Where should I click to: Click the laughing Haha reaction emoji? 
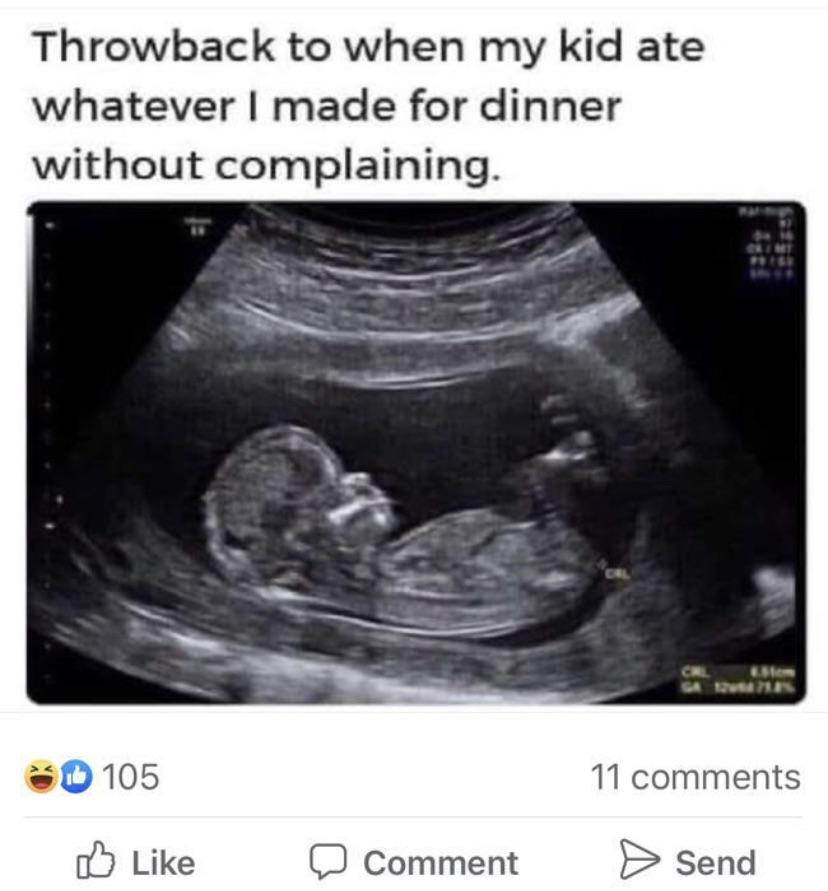(x=40, y=777)
